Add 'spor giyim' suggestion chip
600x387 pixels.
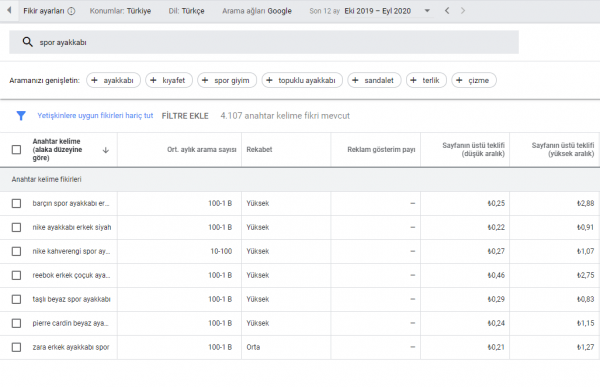coord(227,80)
